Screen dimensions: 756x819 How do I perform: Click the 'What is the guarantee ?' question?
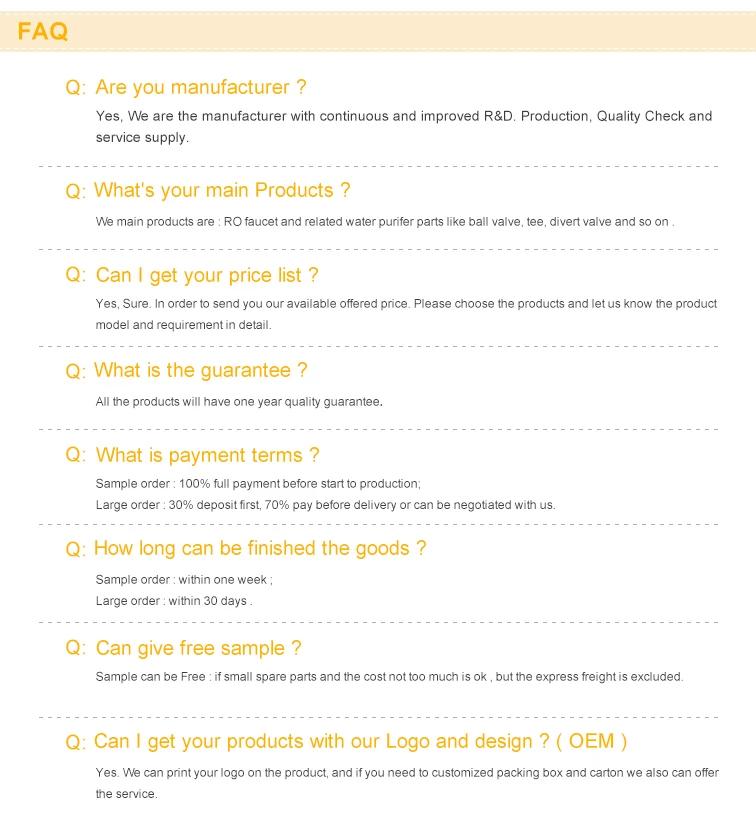(200, 370)
